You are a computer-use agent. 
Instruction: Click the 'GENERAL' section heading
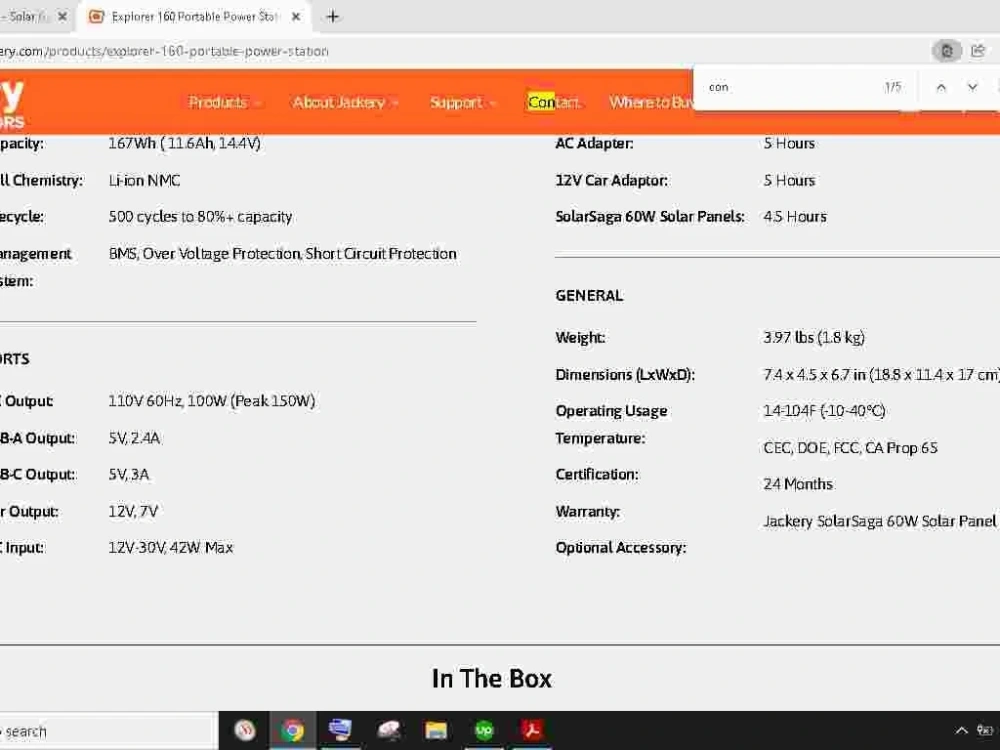589,296
